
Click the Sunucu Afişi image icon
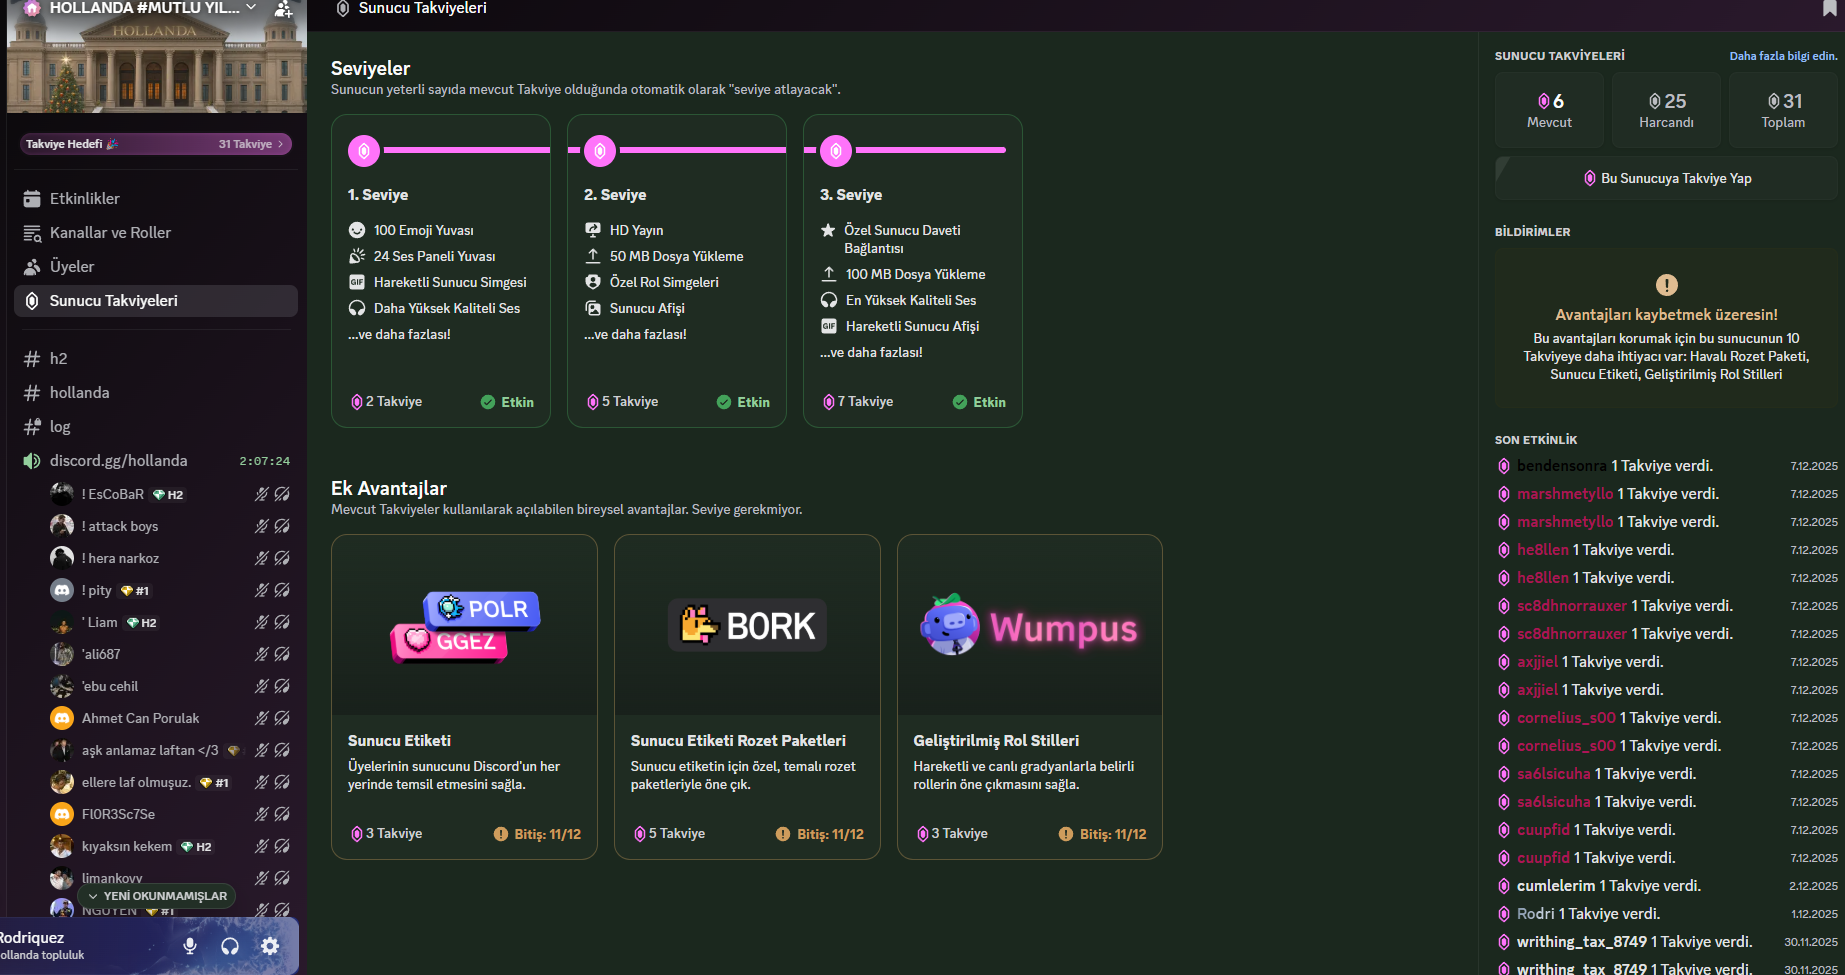[x=593, y=308]
